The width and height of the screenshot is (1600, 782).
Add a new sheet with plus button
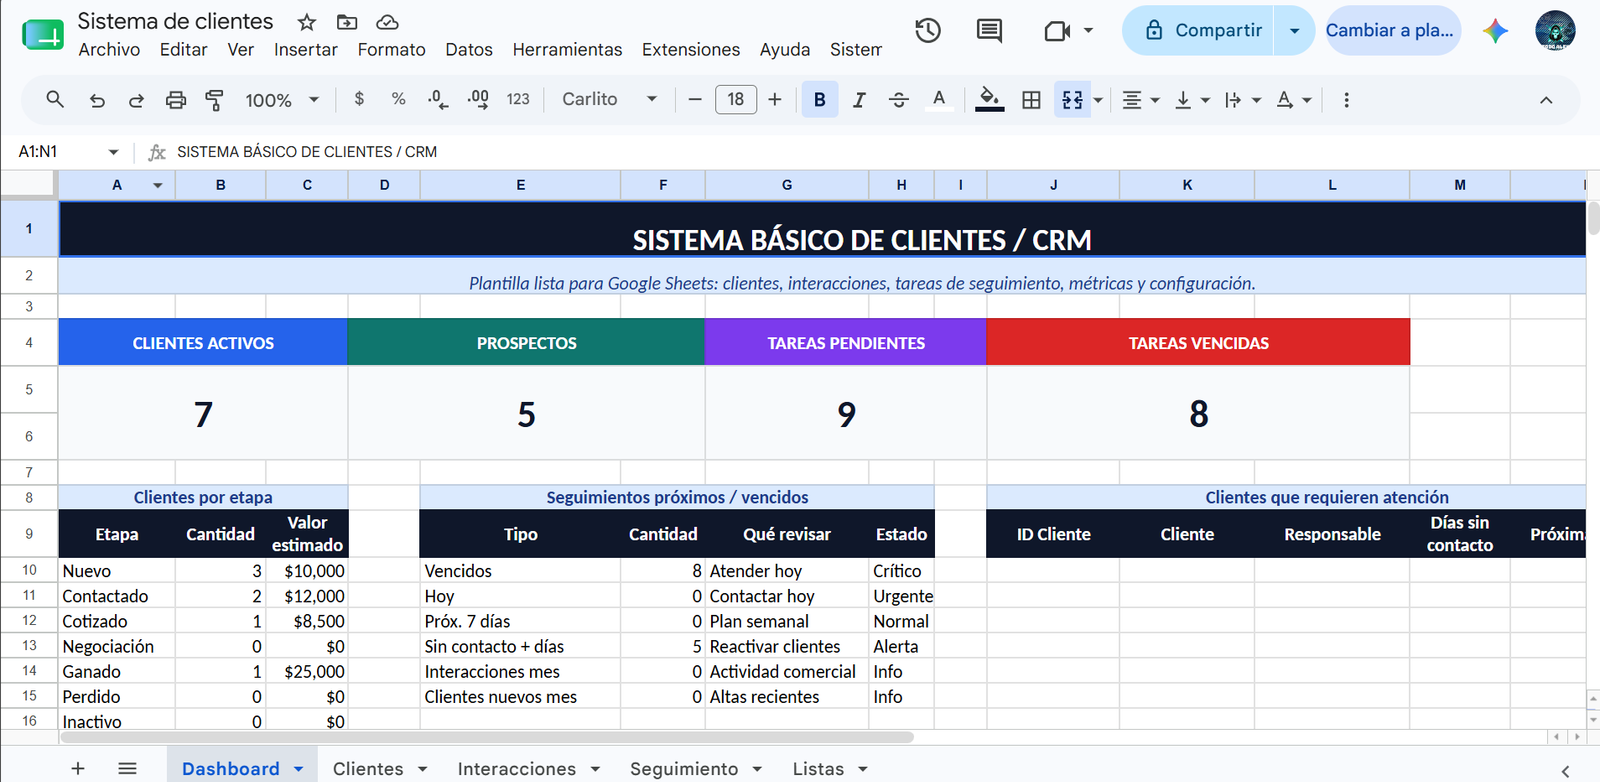[x=78, y=768]
